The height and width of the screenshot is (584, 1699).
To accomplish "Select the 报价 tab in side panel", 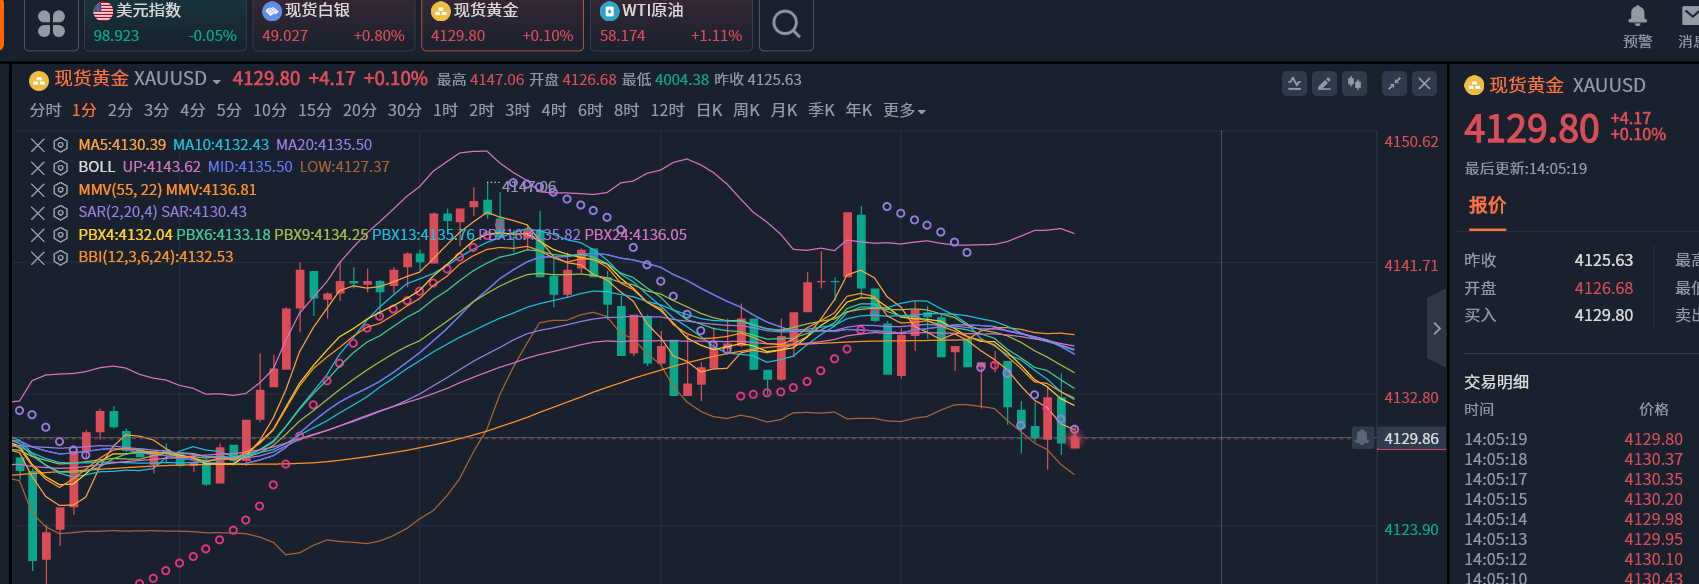I will 1487,206.
